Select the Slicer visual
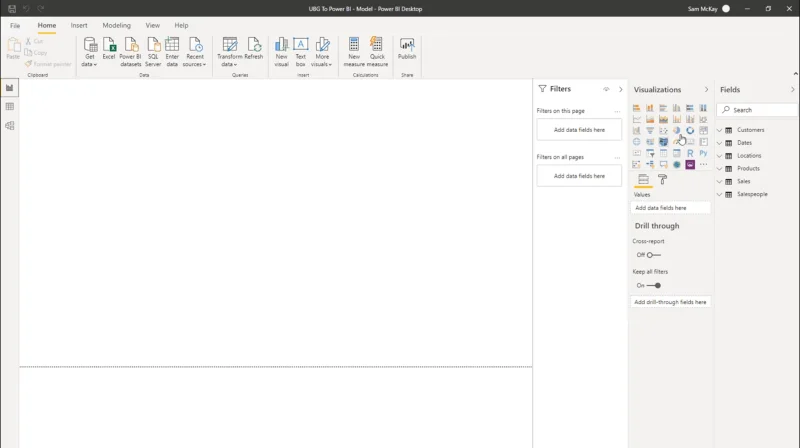Screen dimensions: 800x448 click(x=650, y=153)
